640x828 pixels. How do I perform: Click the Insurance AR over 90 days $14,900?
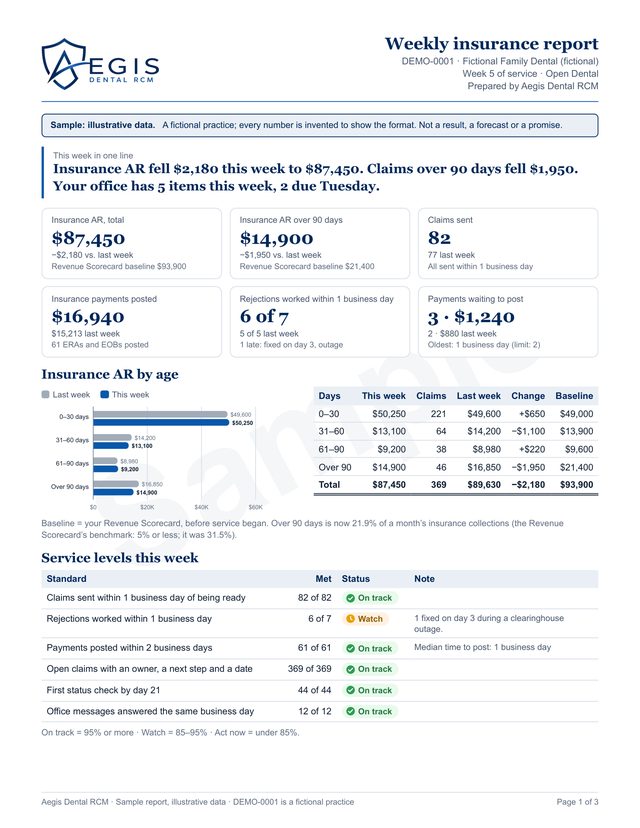276,238
